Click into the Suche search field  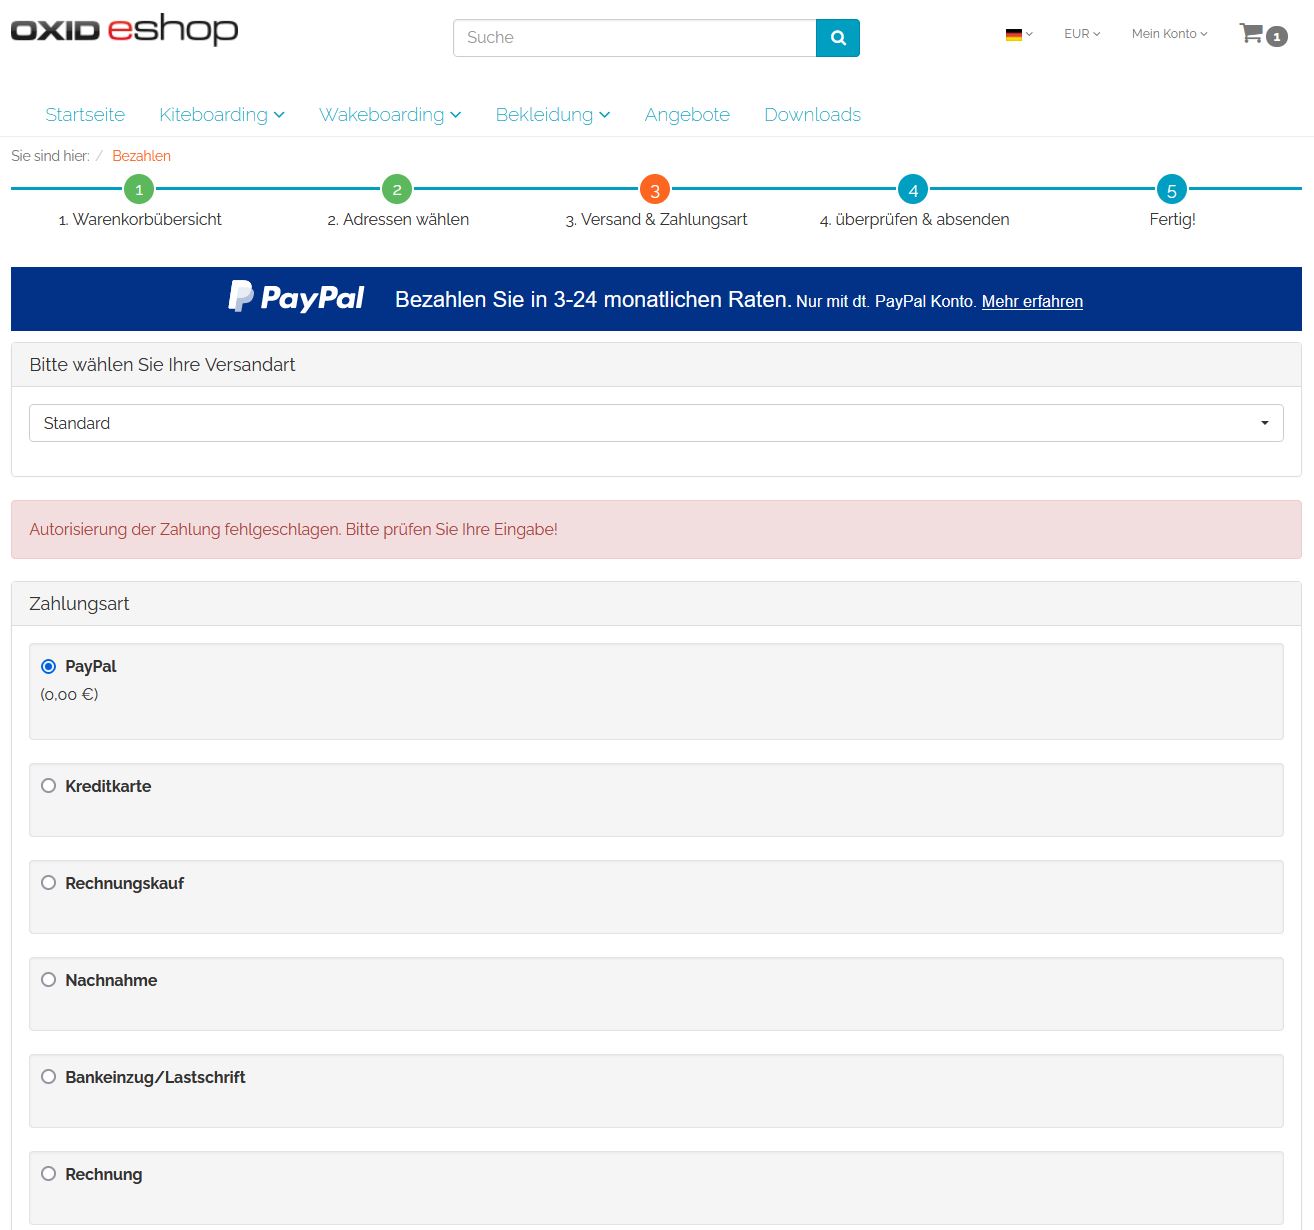pyautogui.click(x=634, y=38)
